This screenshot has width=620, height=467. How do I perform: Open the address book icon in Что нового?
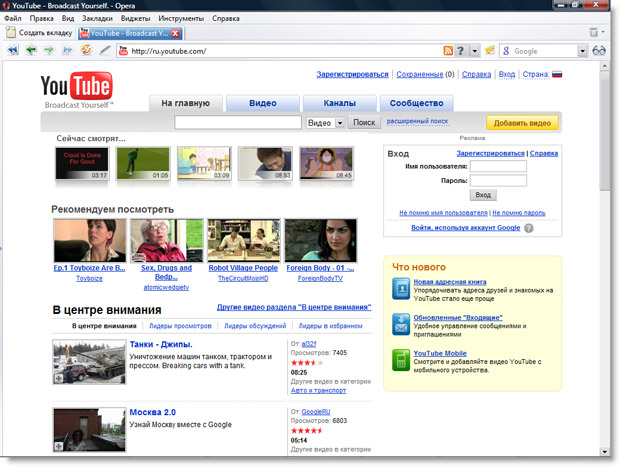click(x=401, y=289)
